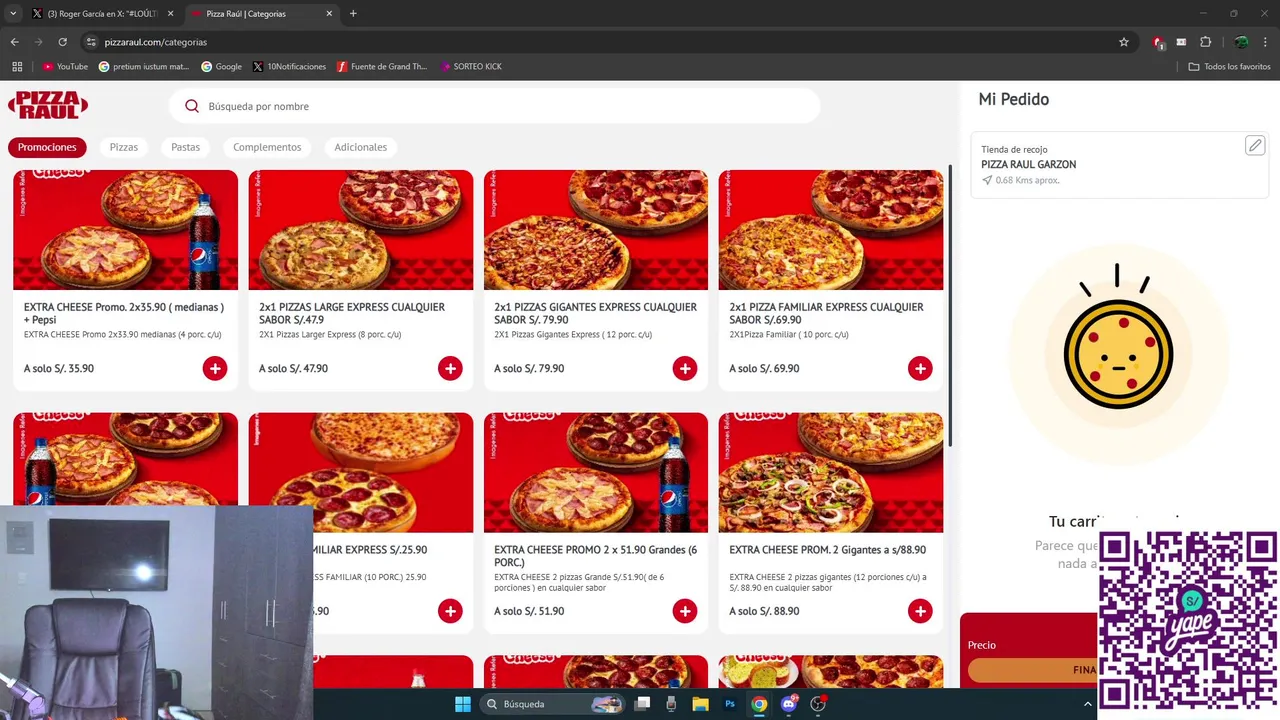Open Chrome apps grid in bookmarks bar

click(17, 67)
